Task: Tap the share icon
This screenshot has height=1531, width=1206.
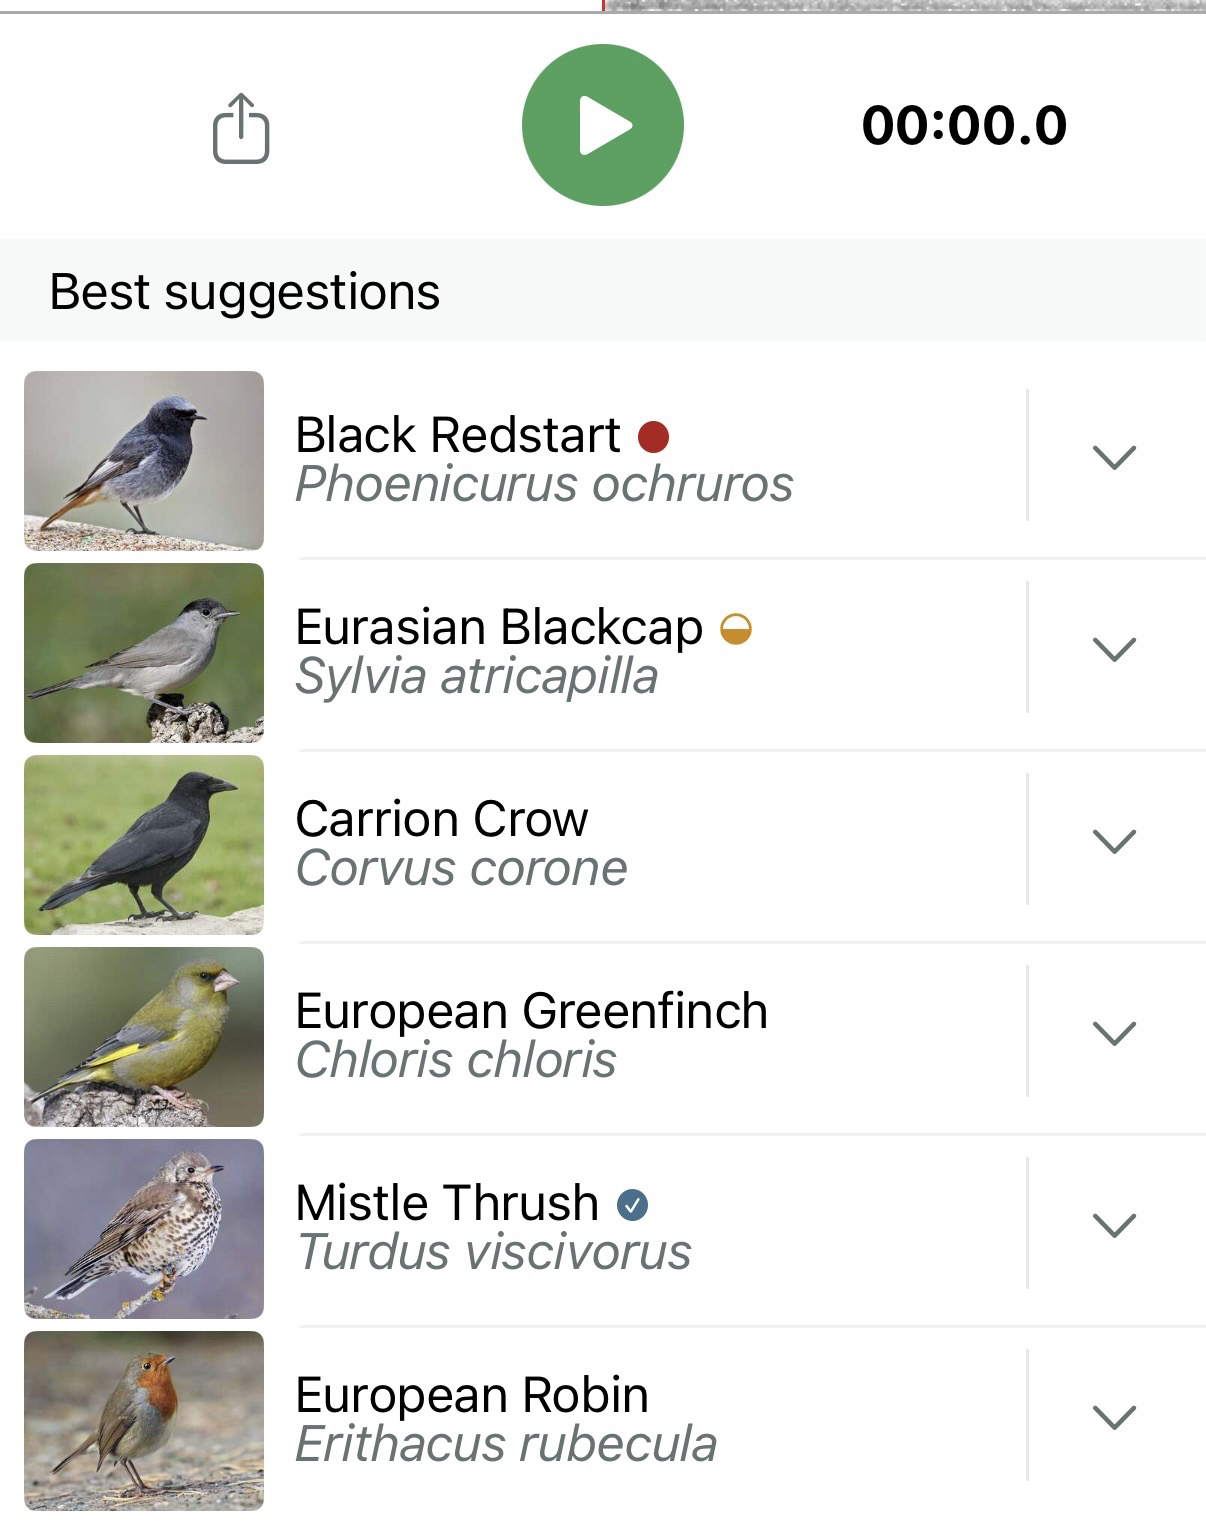Action: click(241, 128)
